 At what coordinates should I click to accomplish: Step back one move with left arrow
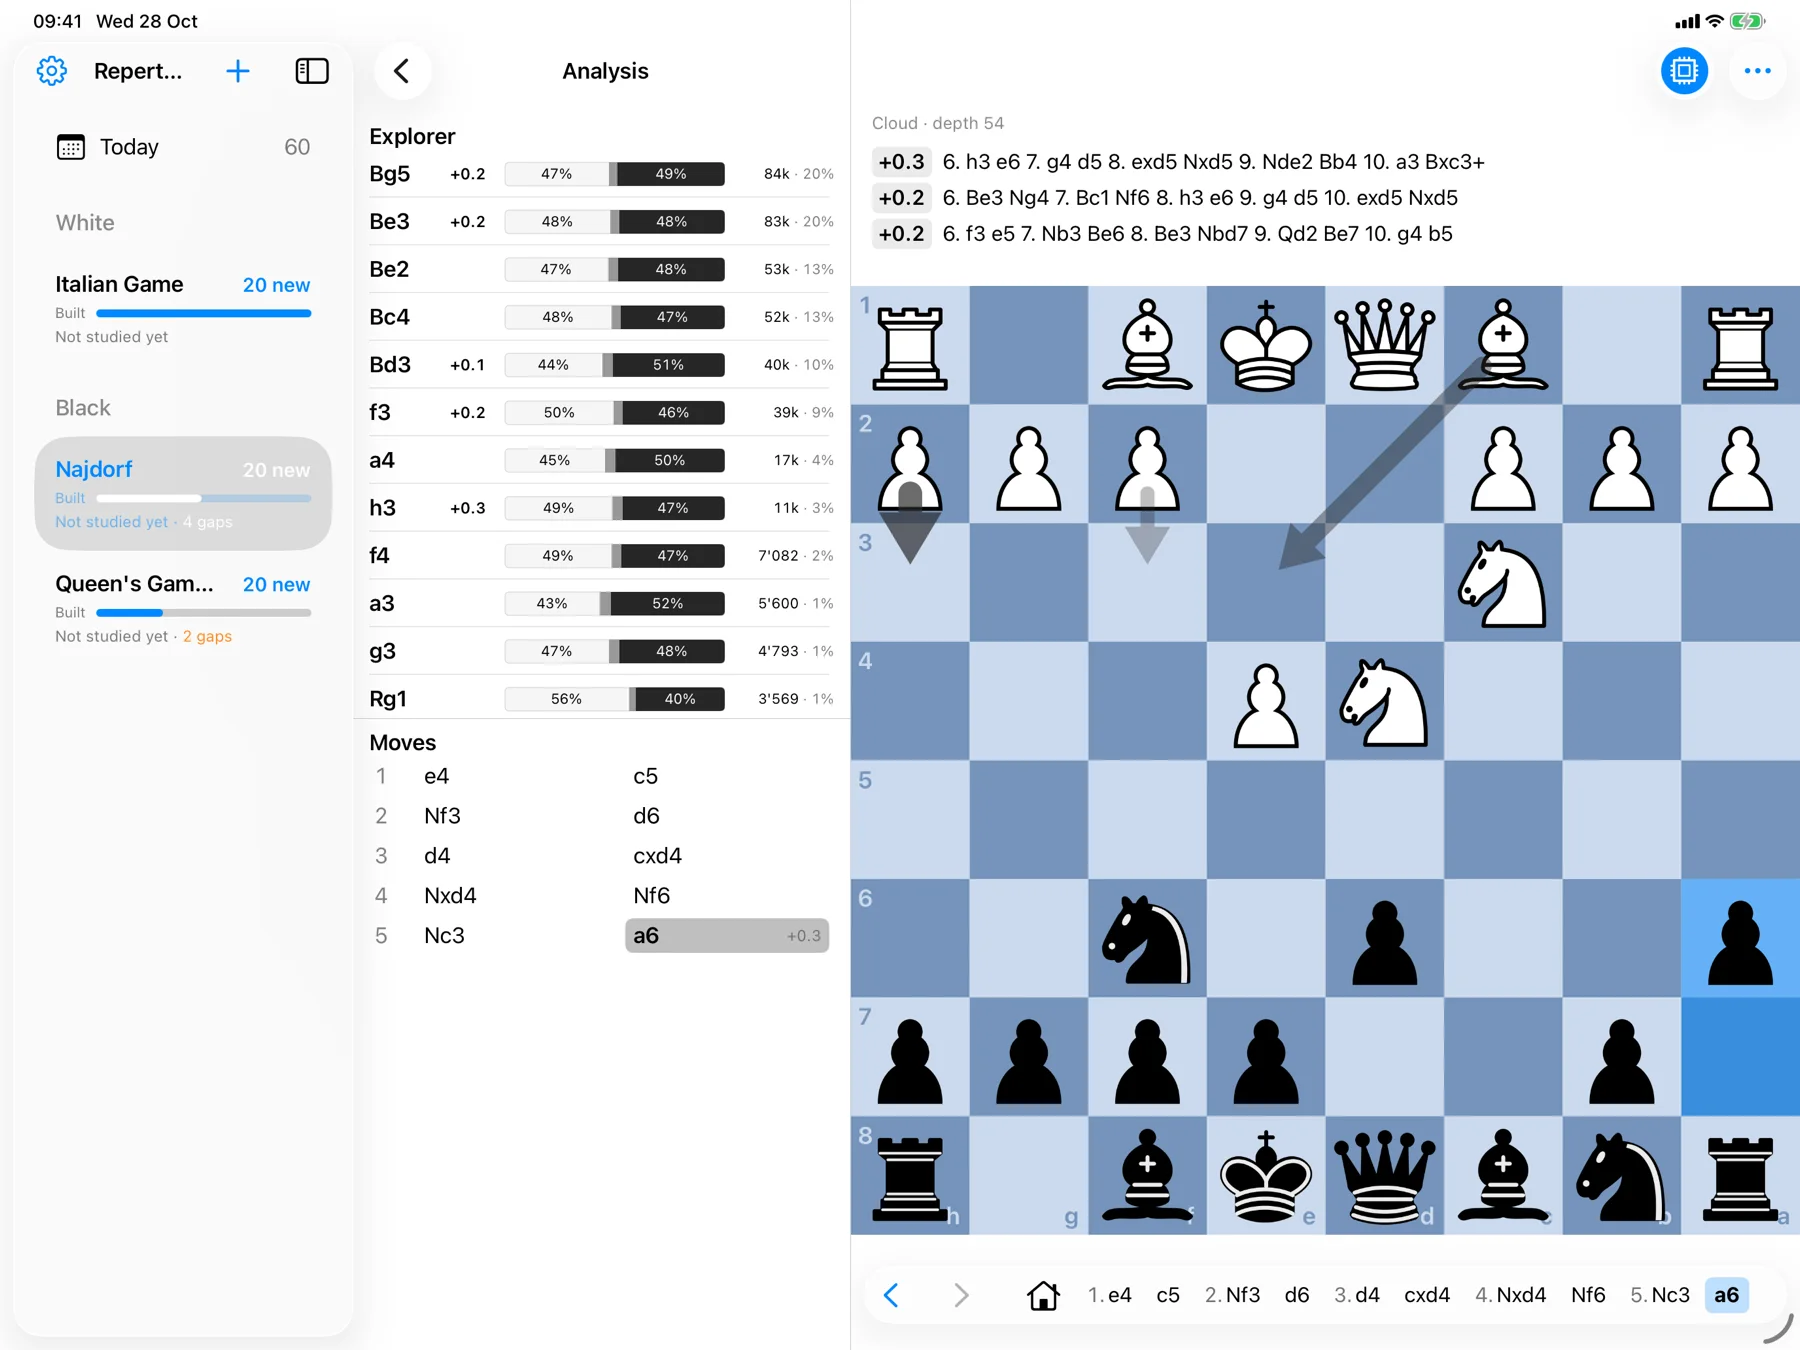tap(892, 1295)
